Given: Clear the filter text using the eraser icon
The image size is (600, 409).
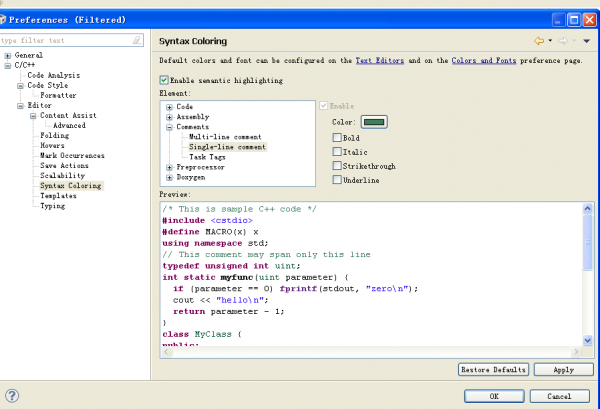Looking at the screenshot, I should (x=138, y=40).
